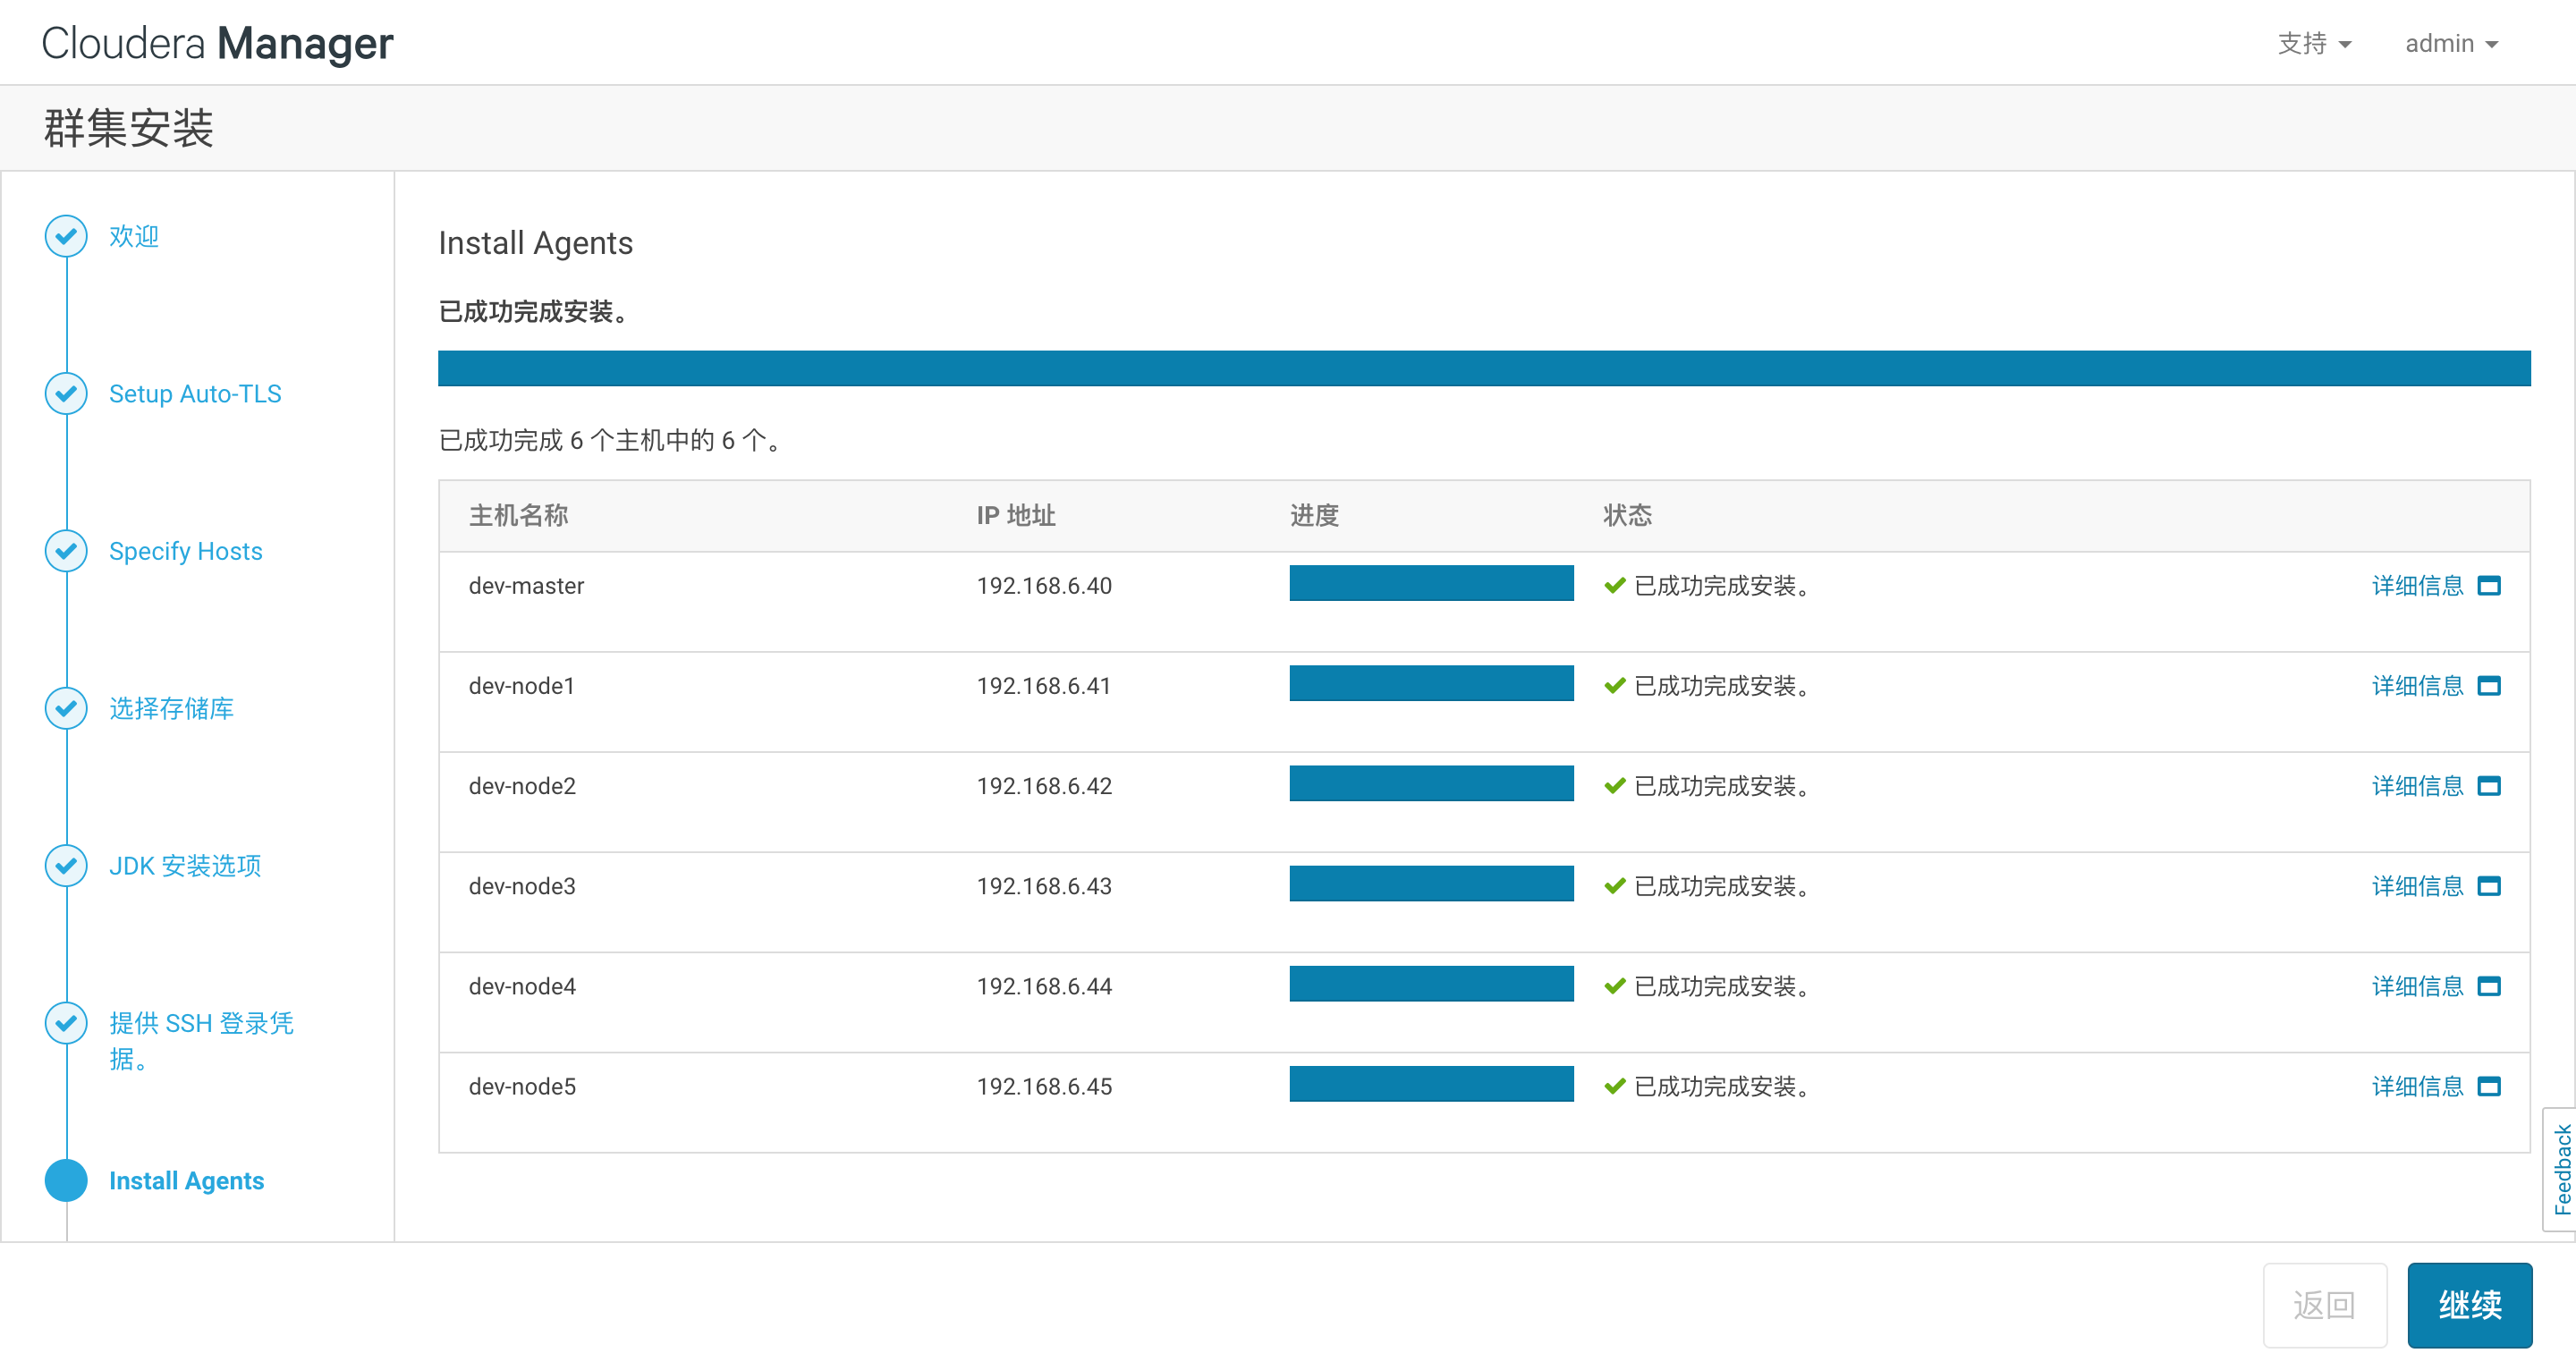Click log icon beside dev-node5 详细信息
2576x1370 pixels.
[2491, 1087]
